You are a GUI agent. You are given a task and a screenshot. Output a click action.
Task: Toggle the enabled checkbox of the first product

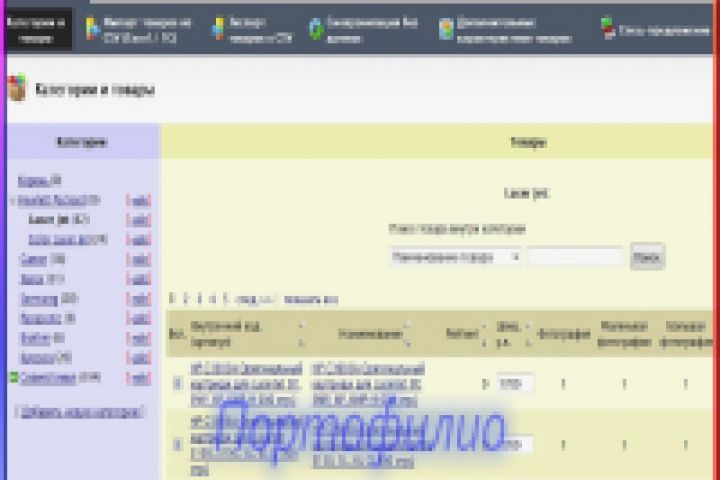coord(177,383)
